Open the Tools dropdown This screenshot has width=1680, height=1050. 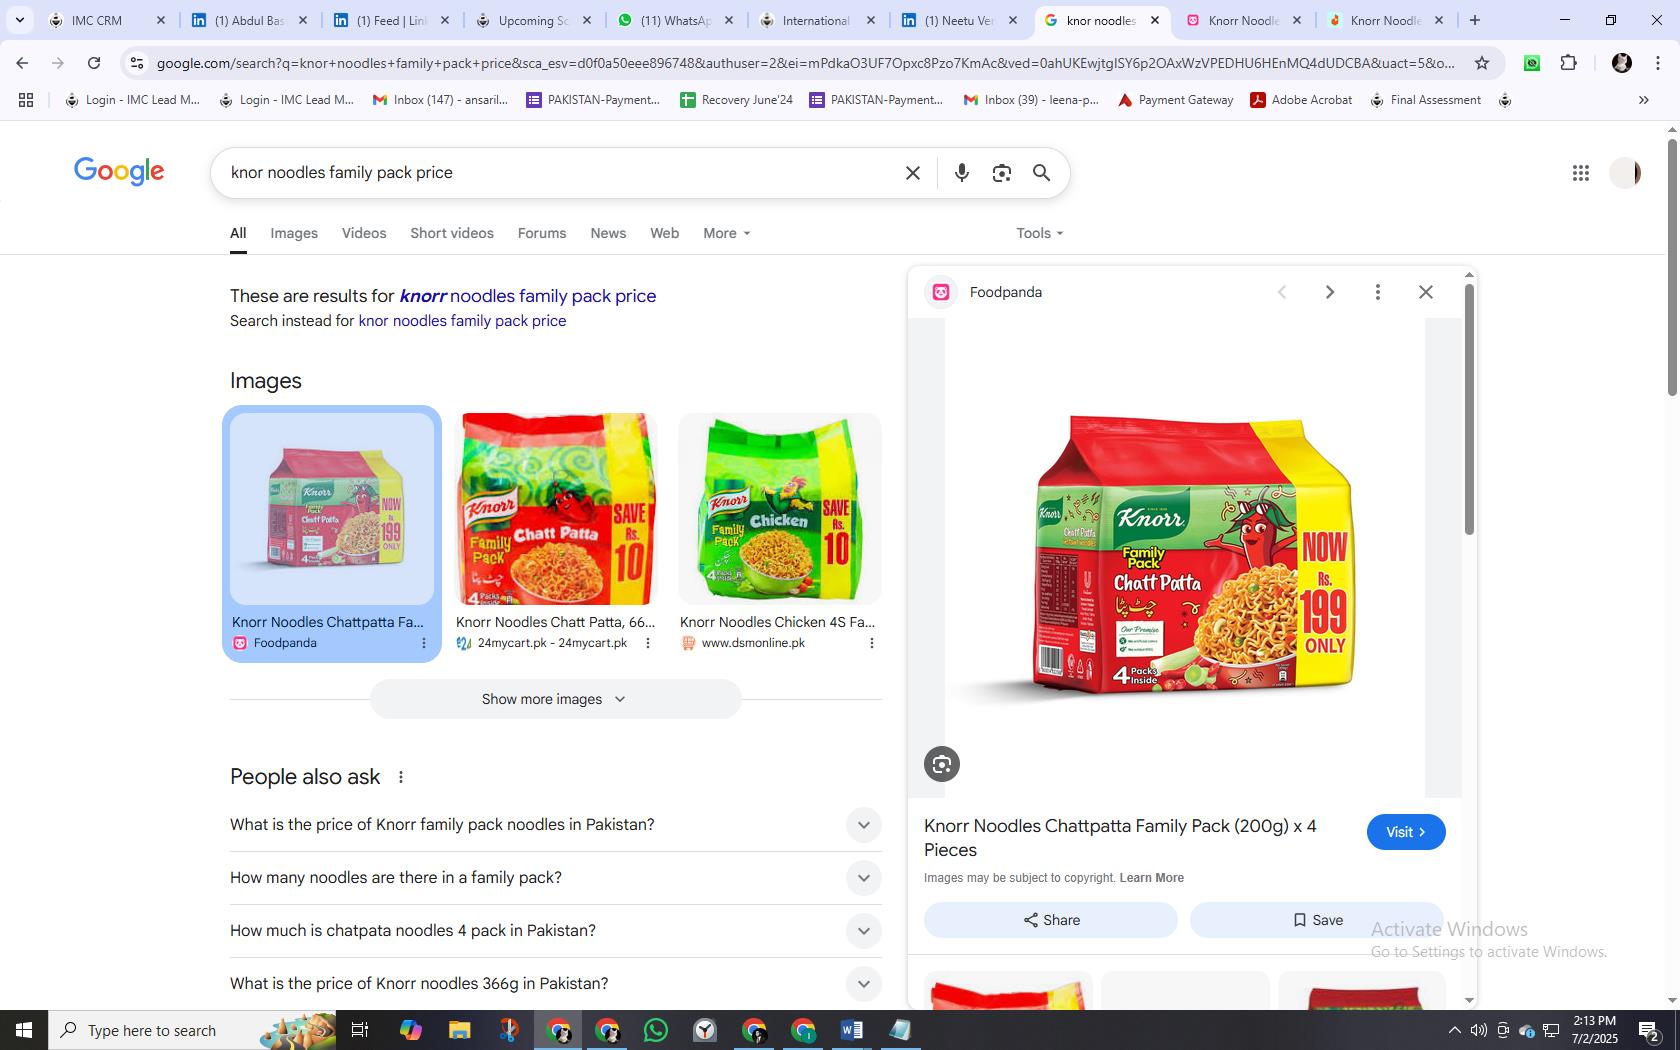pos(1040,233)
